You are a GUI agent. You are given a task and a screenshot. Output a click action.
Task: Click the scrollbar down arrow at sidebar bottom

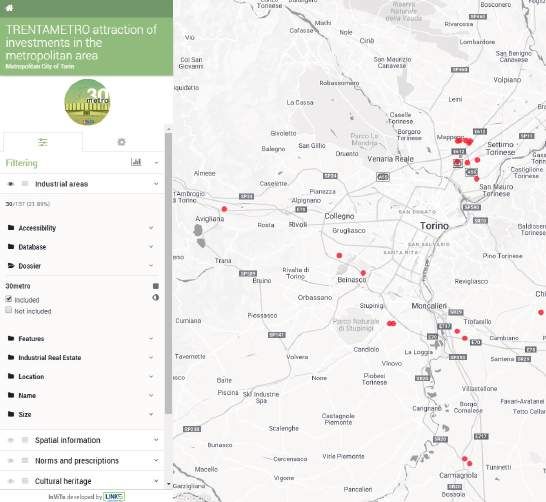pos(169,485)
